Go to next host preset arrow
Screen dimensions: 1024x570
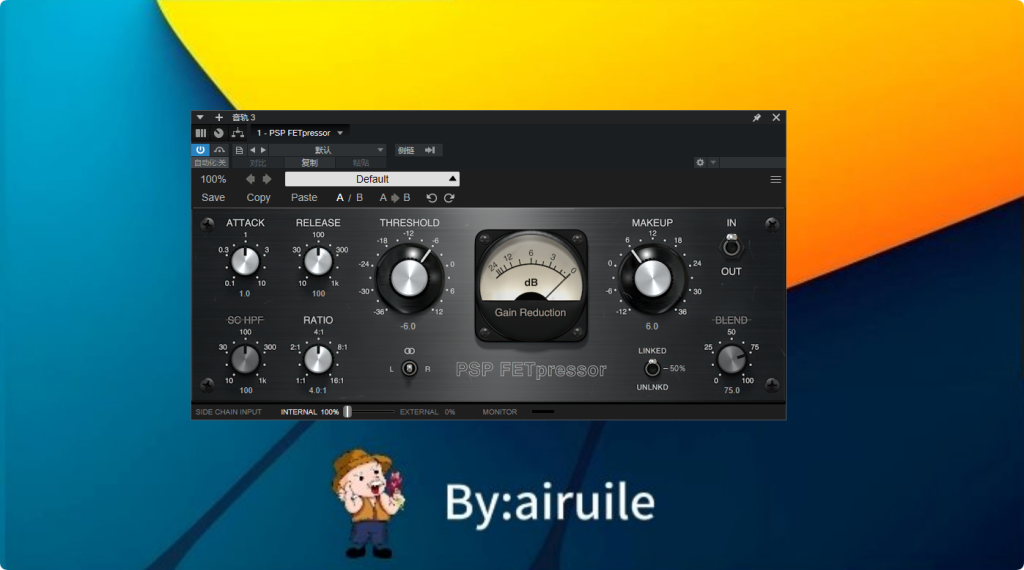click(x=263, y=150)
